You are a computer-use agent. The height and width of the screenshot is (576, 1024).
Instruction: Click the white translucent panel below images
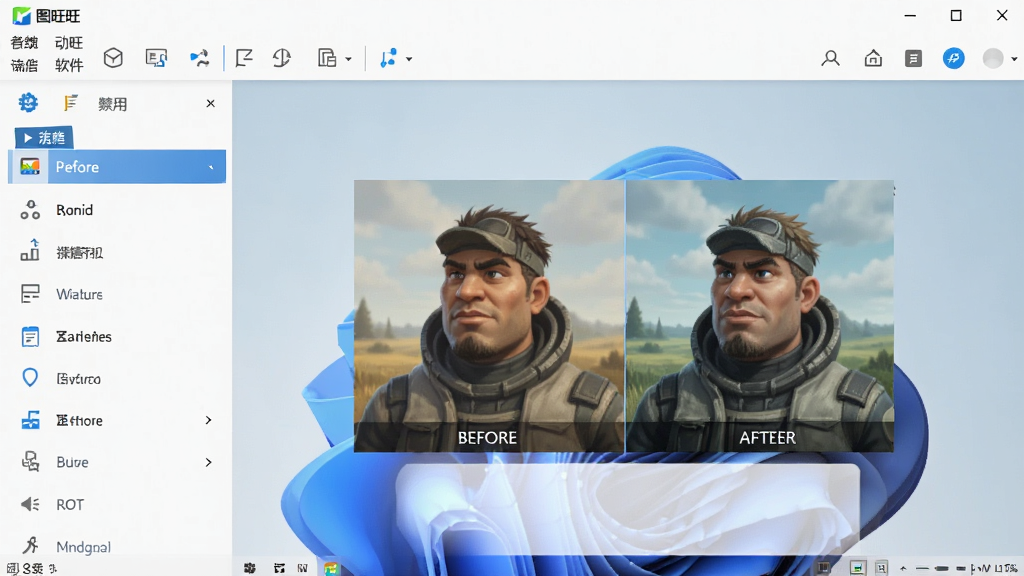click(628, 509)
